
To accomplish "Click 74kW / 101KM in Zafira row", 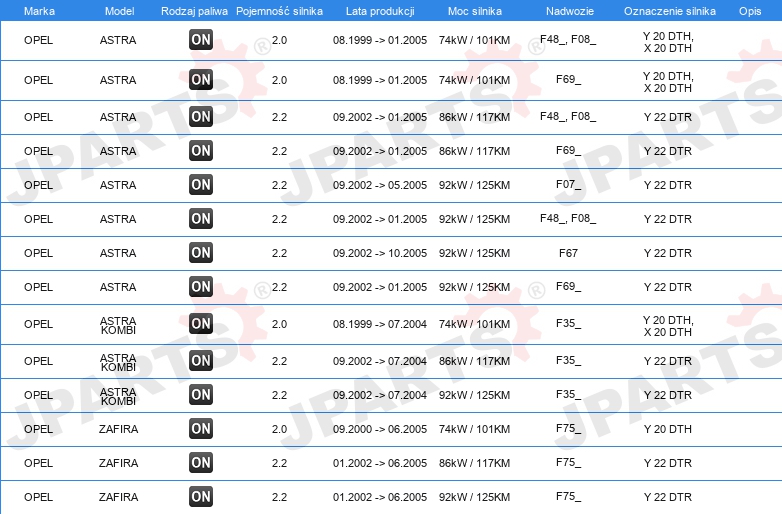I will point(474,429).
